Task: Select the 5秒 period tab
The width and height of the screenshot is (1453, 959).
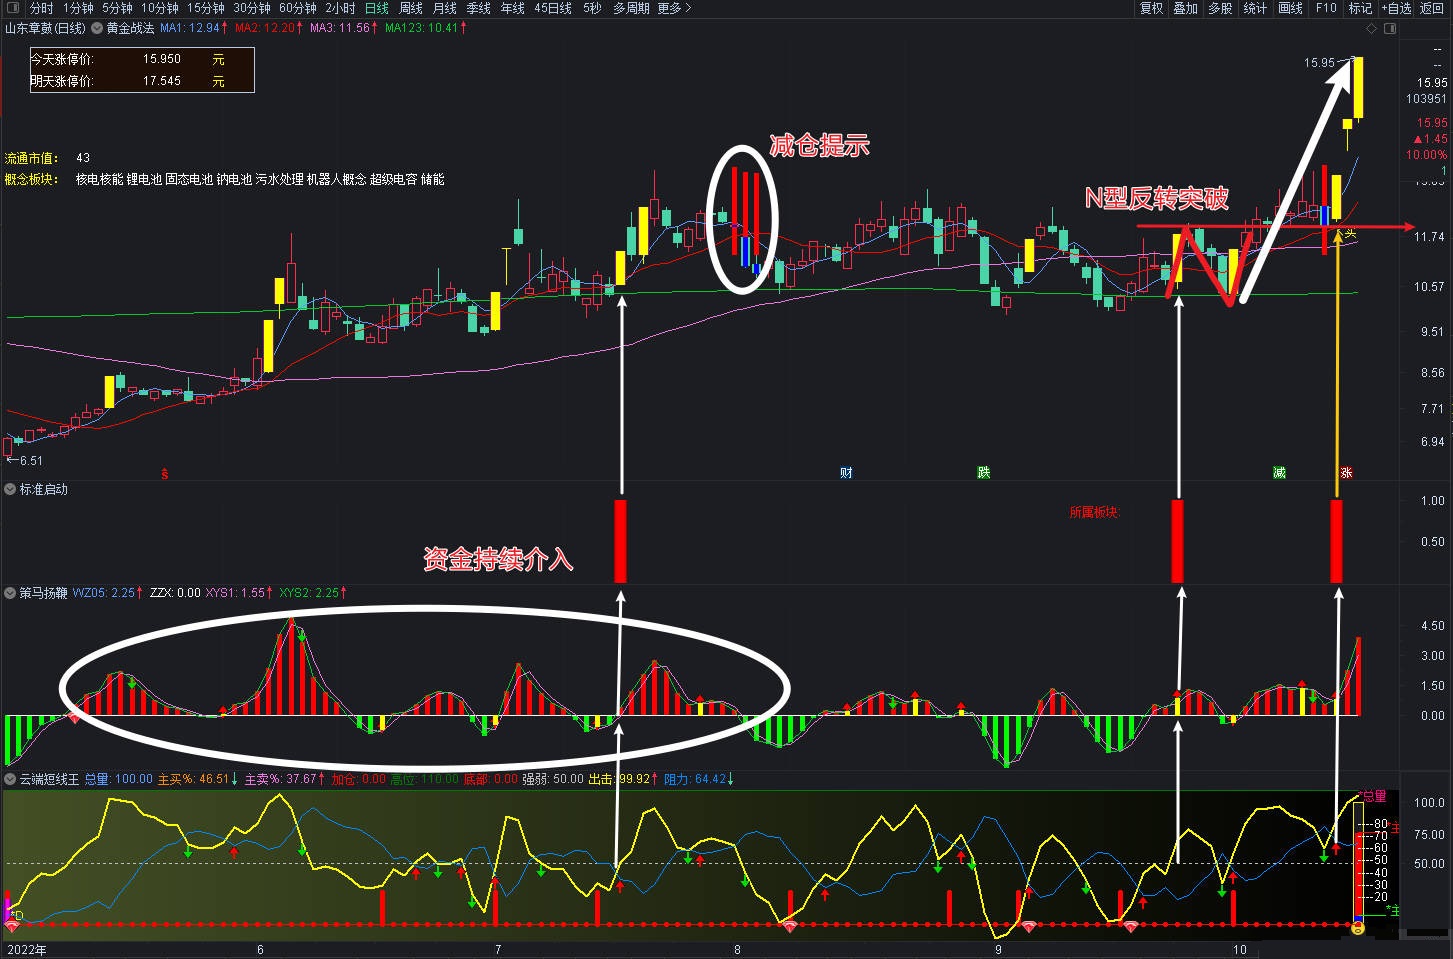Action: click(593, 8)
